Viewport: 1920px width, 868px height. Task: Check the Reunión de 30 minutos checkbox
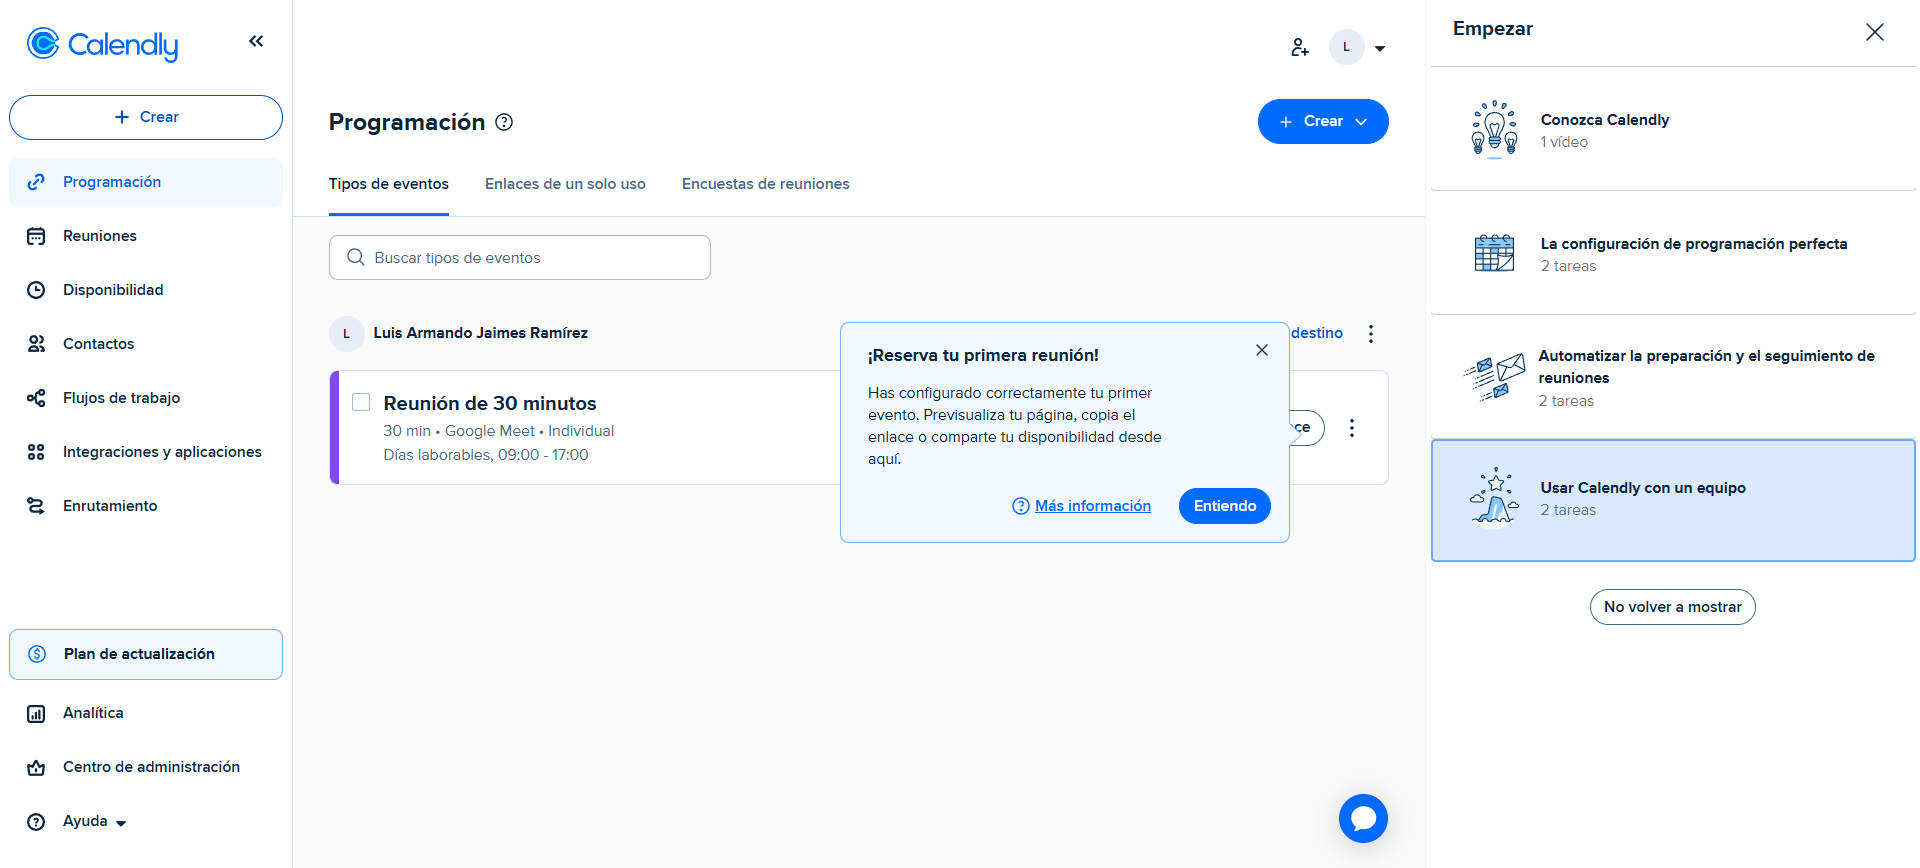tap(361, 402)
